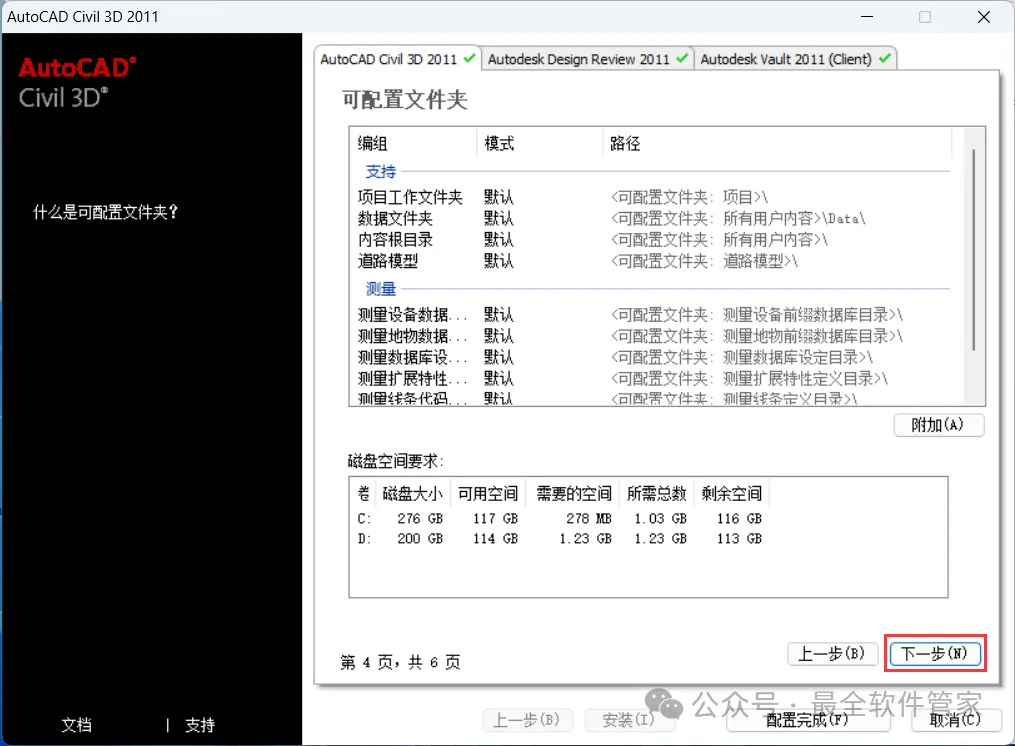Screen dimensions: 1015x746
Task: Select the 道路模型 row
Action: pyautogui.click(x=654, y=261)
